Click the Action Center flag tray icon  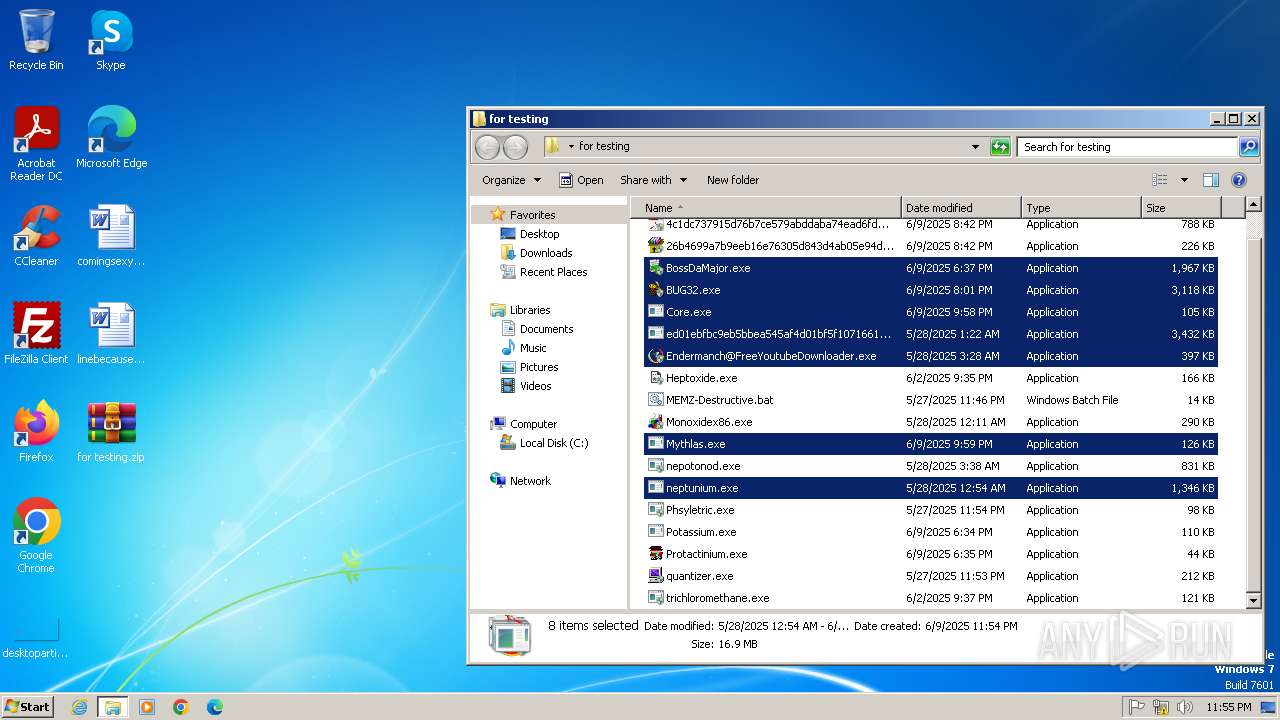(x=1137, y=707)
